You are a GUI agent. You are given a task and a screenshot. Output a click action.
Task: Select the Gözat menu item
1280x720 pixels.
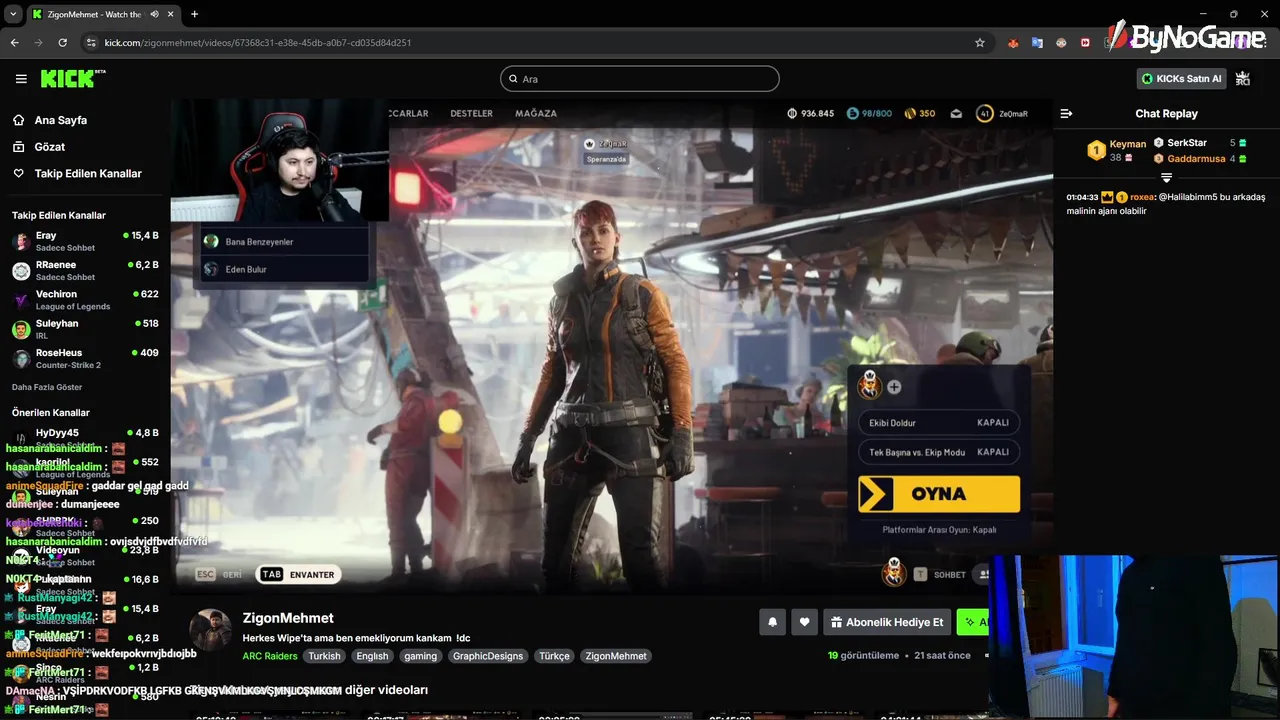point(84,147)
